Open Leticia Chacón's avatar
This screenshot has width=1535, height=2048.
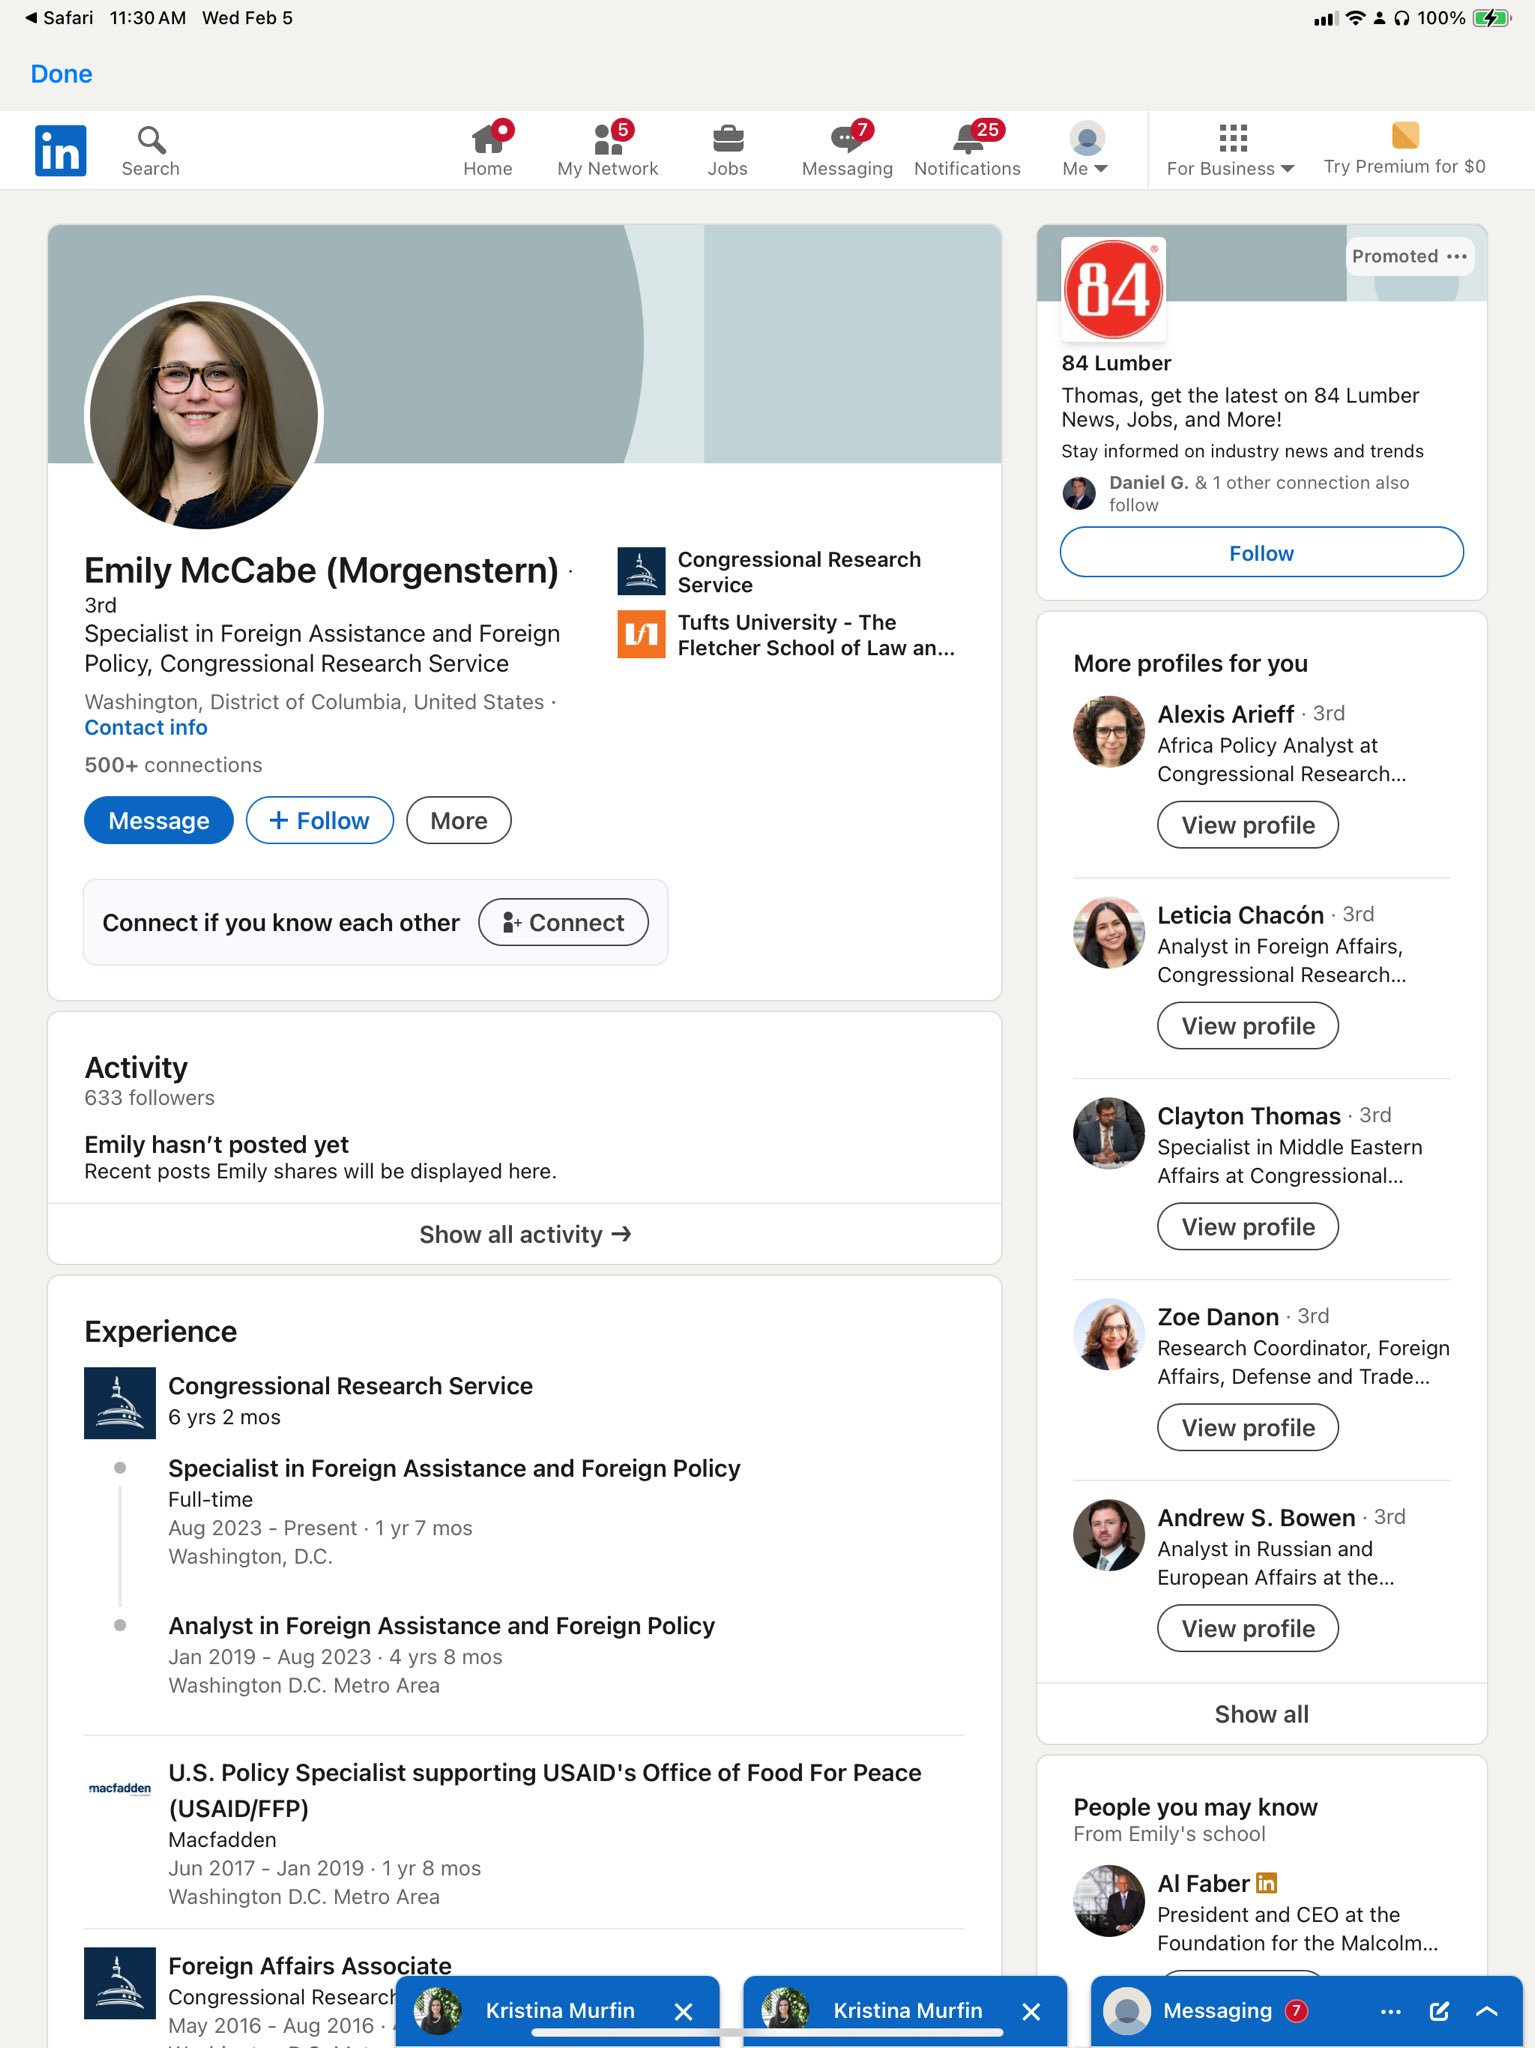point(1109,933)
